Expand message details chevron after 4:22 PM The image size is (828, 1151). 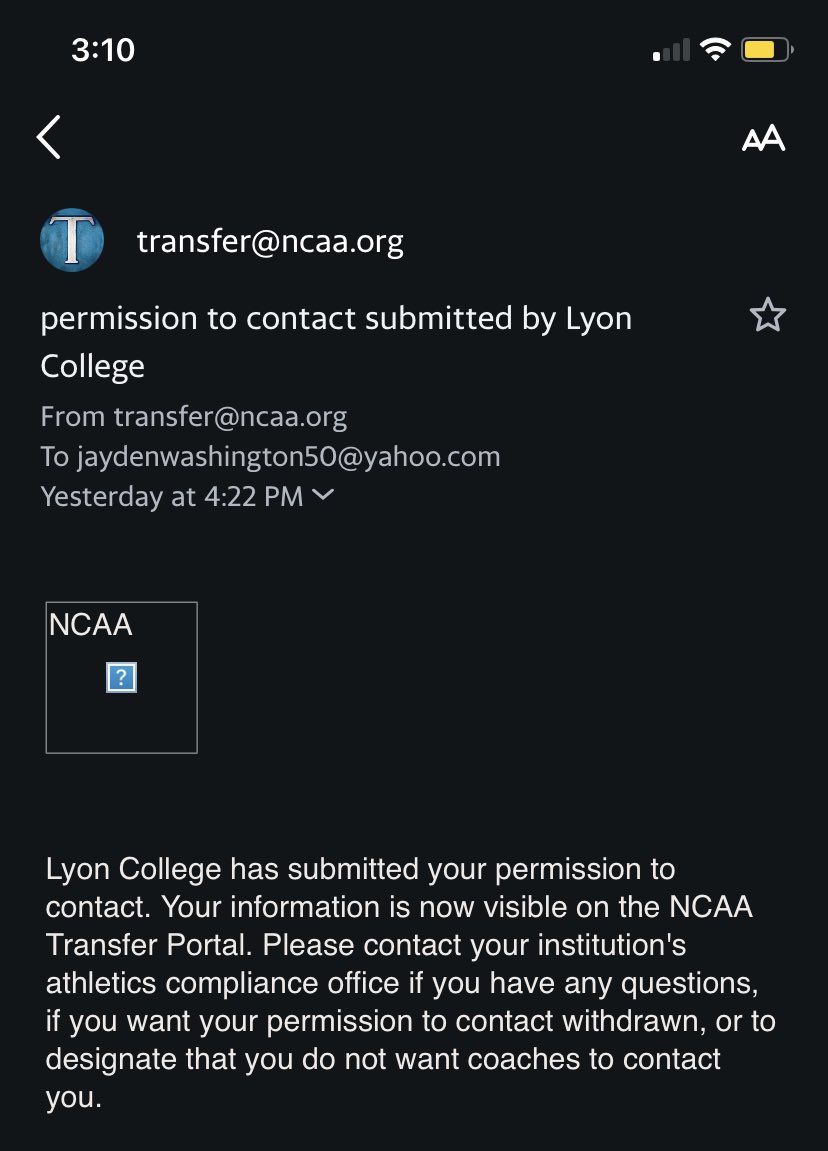323,495
